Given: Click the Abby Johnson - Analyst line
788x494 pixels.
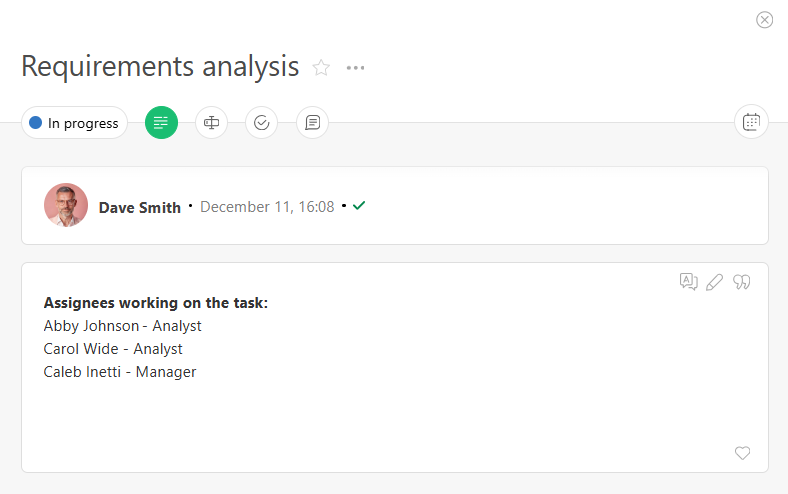Looking at the screenshot, I should coord(123,326).
